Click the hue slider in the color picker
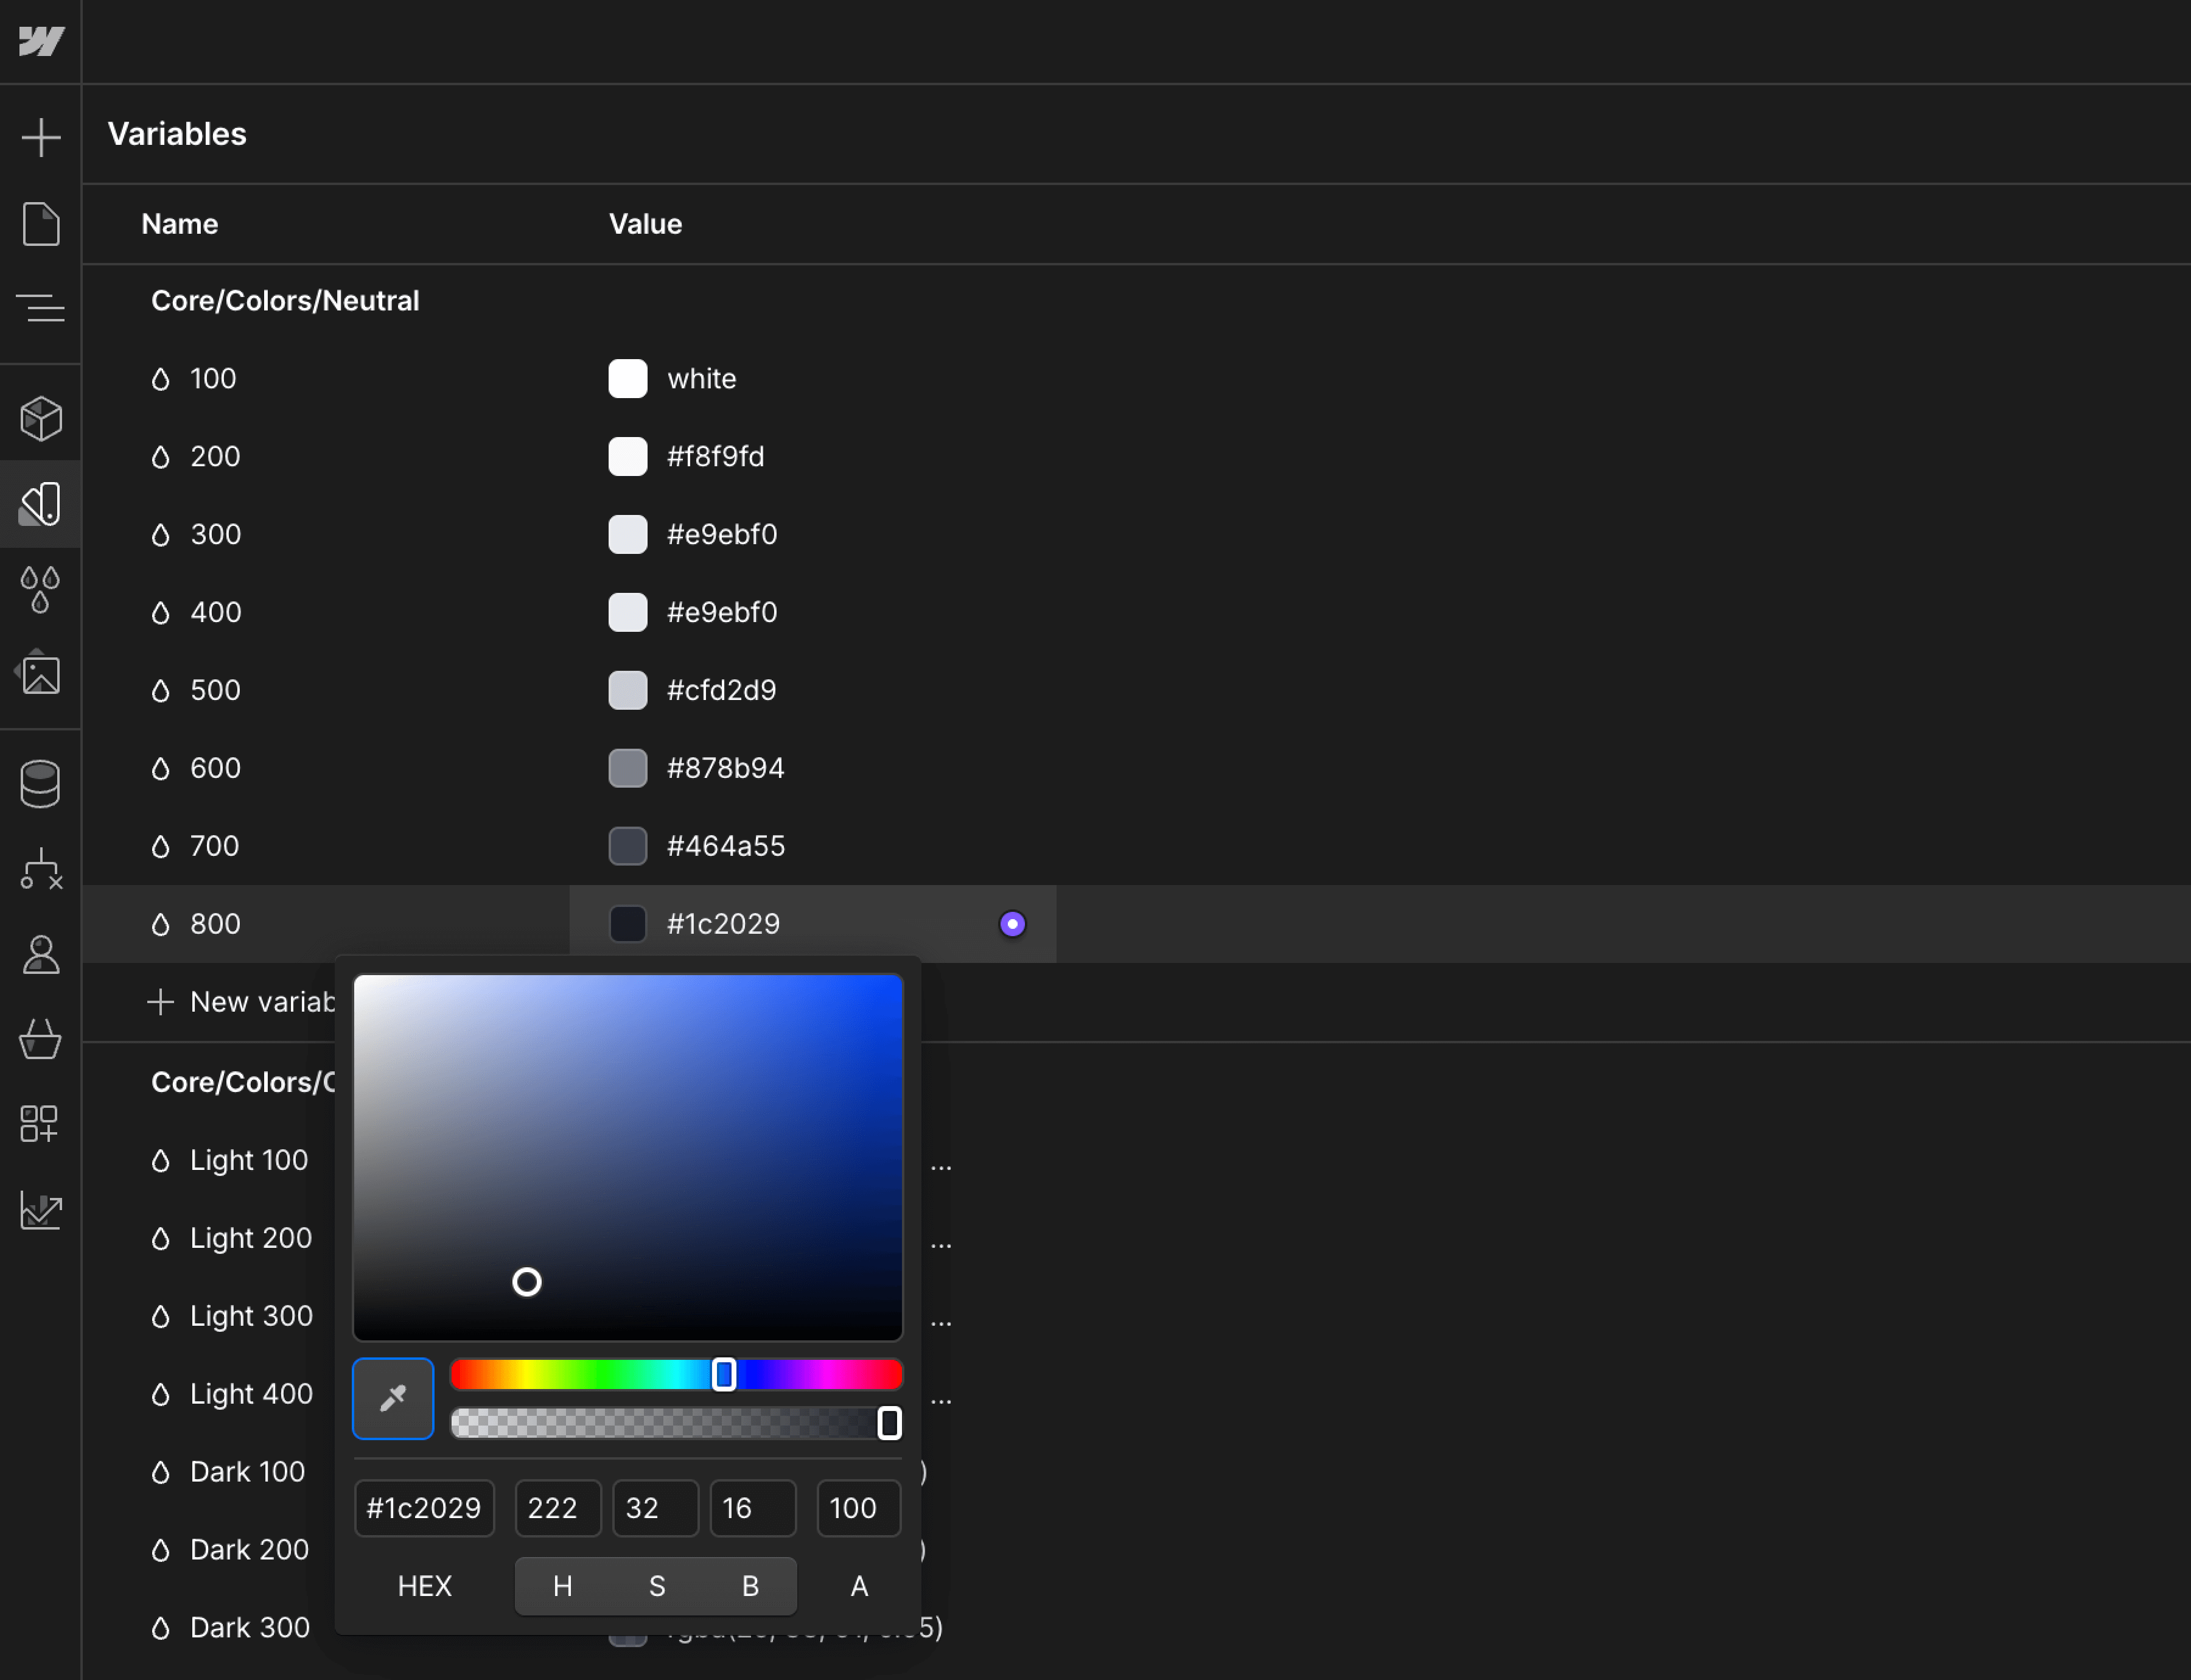The width and height of the screenshot is (2191, 1680). (676, 1374)
